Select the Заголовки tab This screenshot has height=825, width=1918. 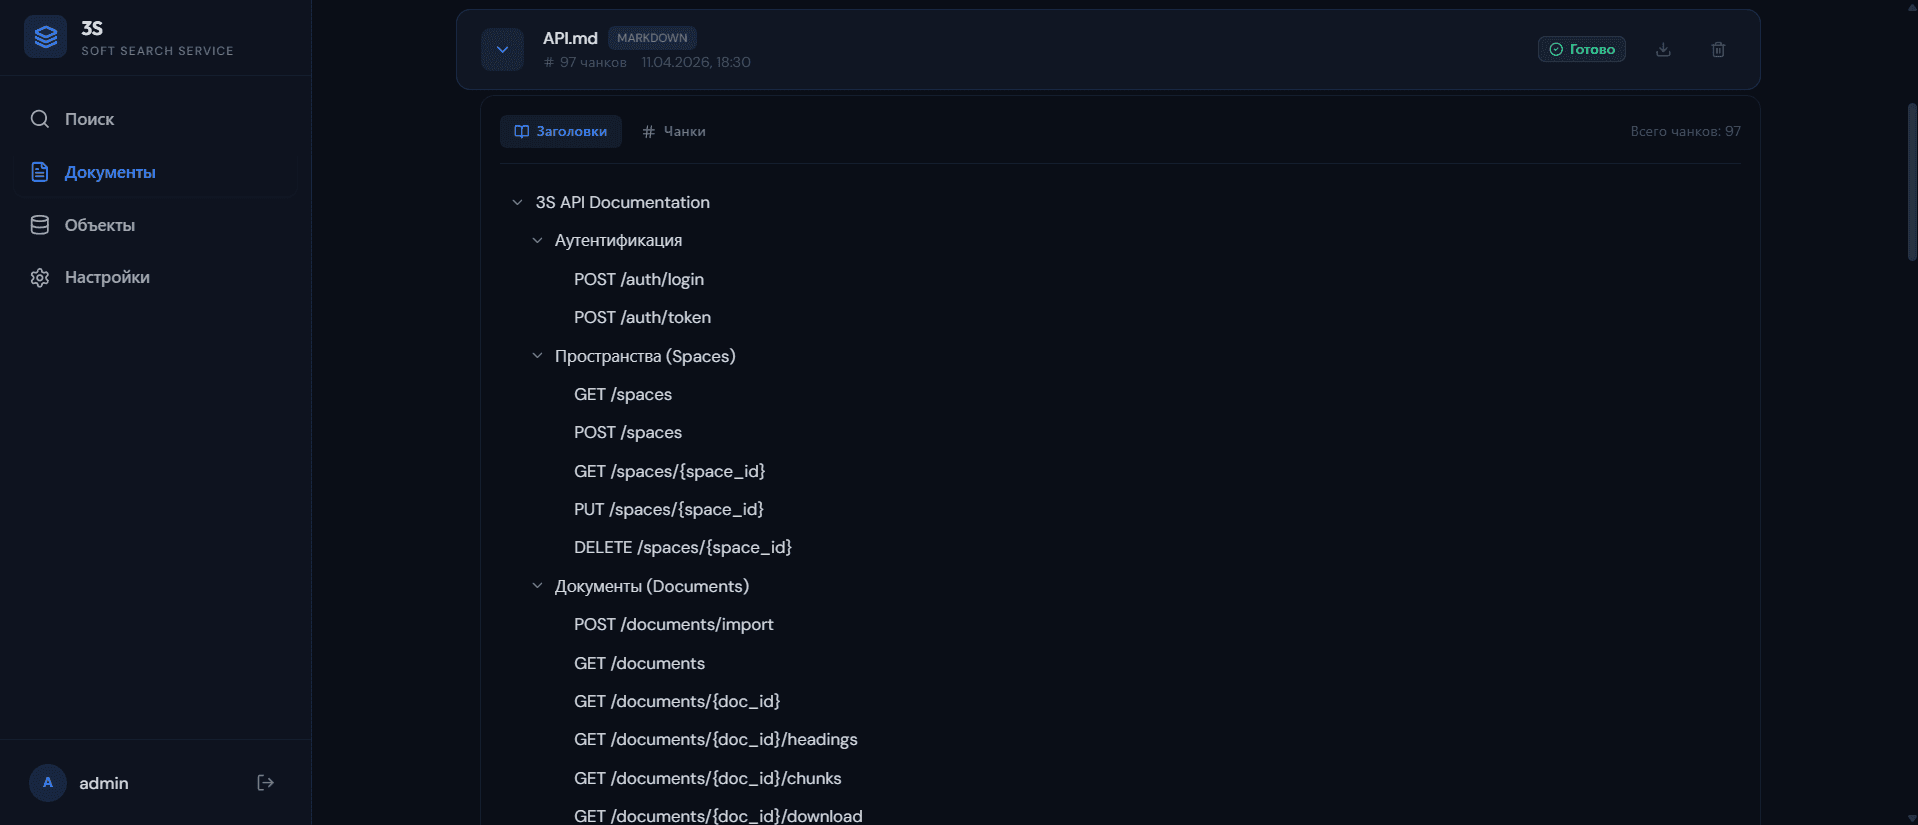(561, 131)
